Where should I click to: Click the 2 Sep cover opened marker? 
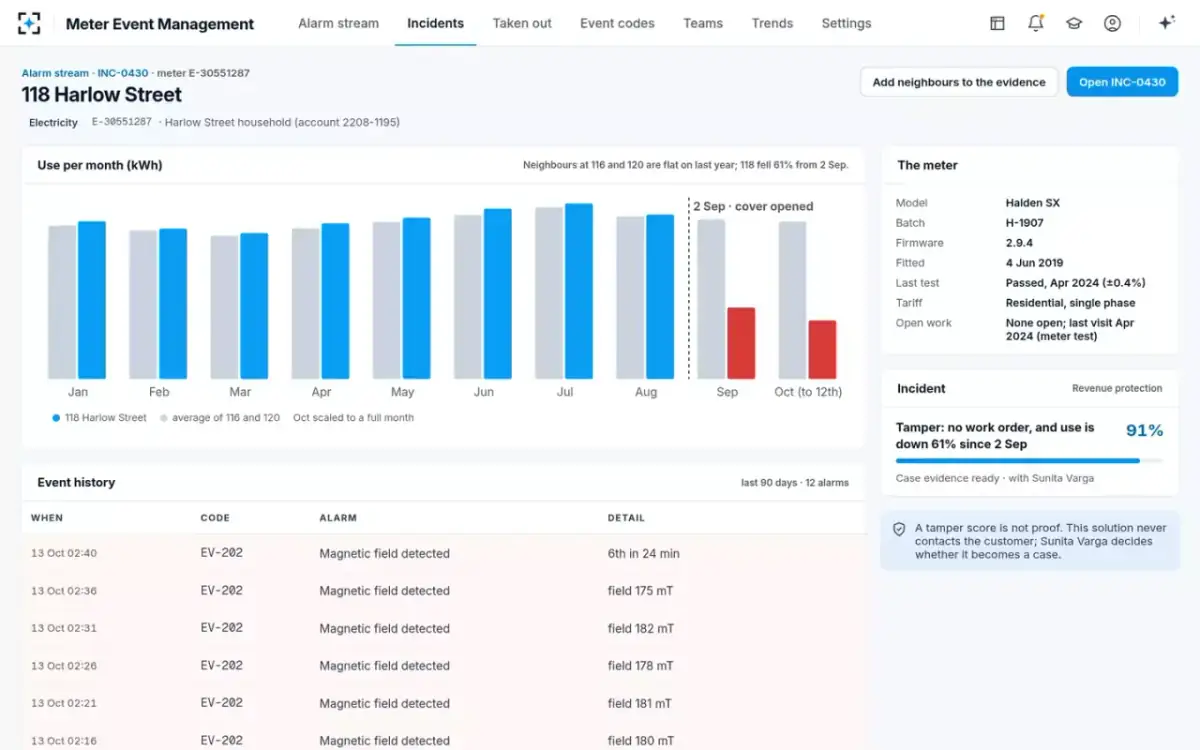(753, 206)
